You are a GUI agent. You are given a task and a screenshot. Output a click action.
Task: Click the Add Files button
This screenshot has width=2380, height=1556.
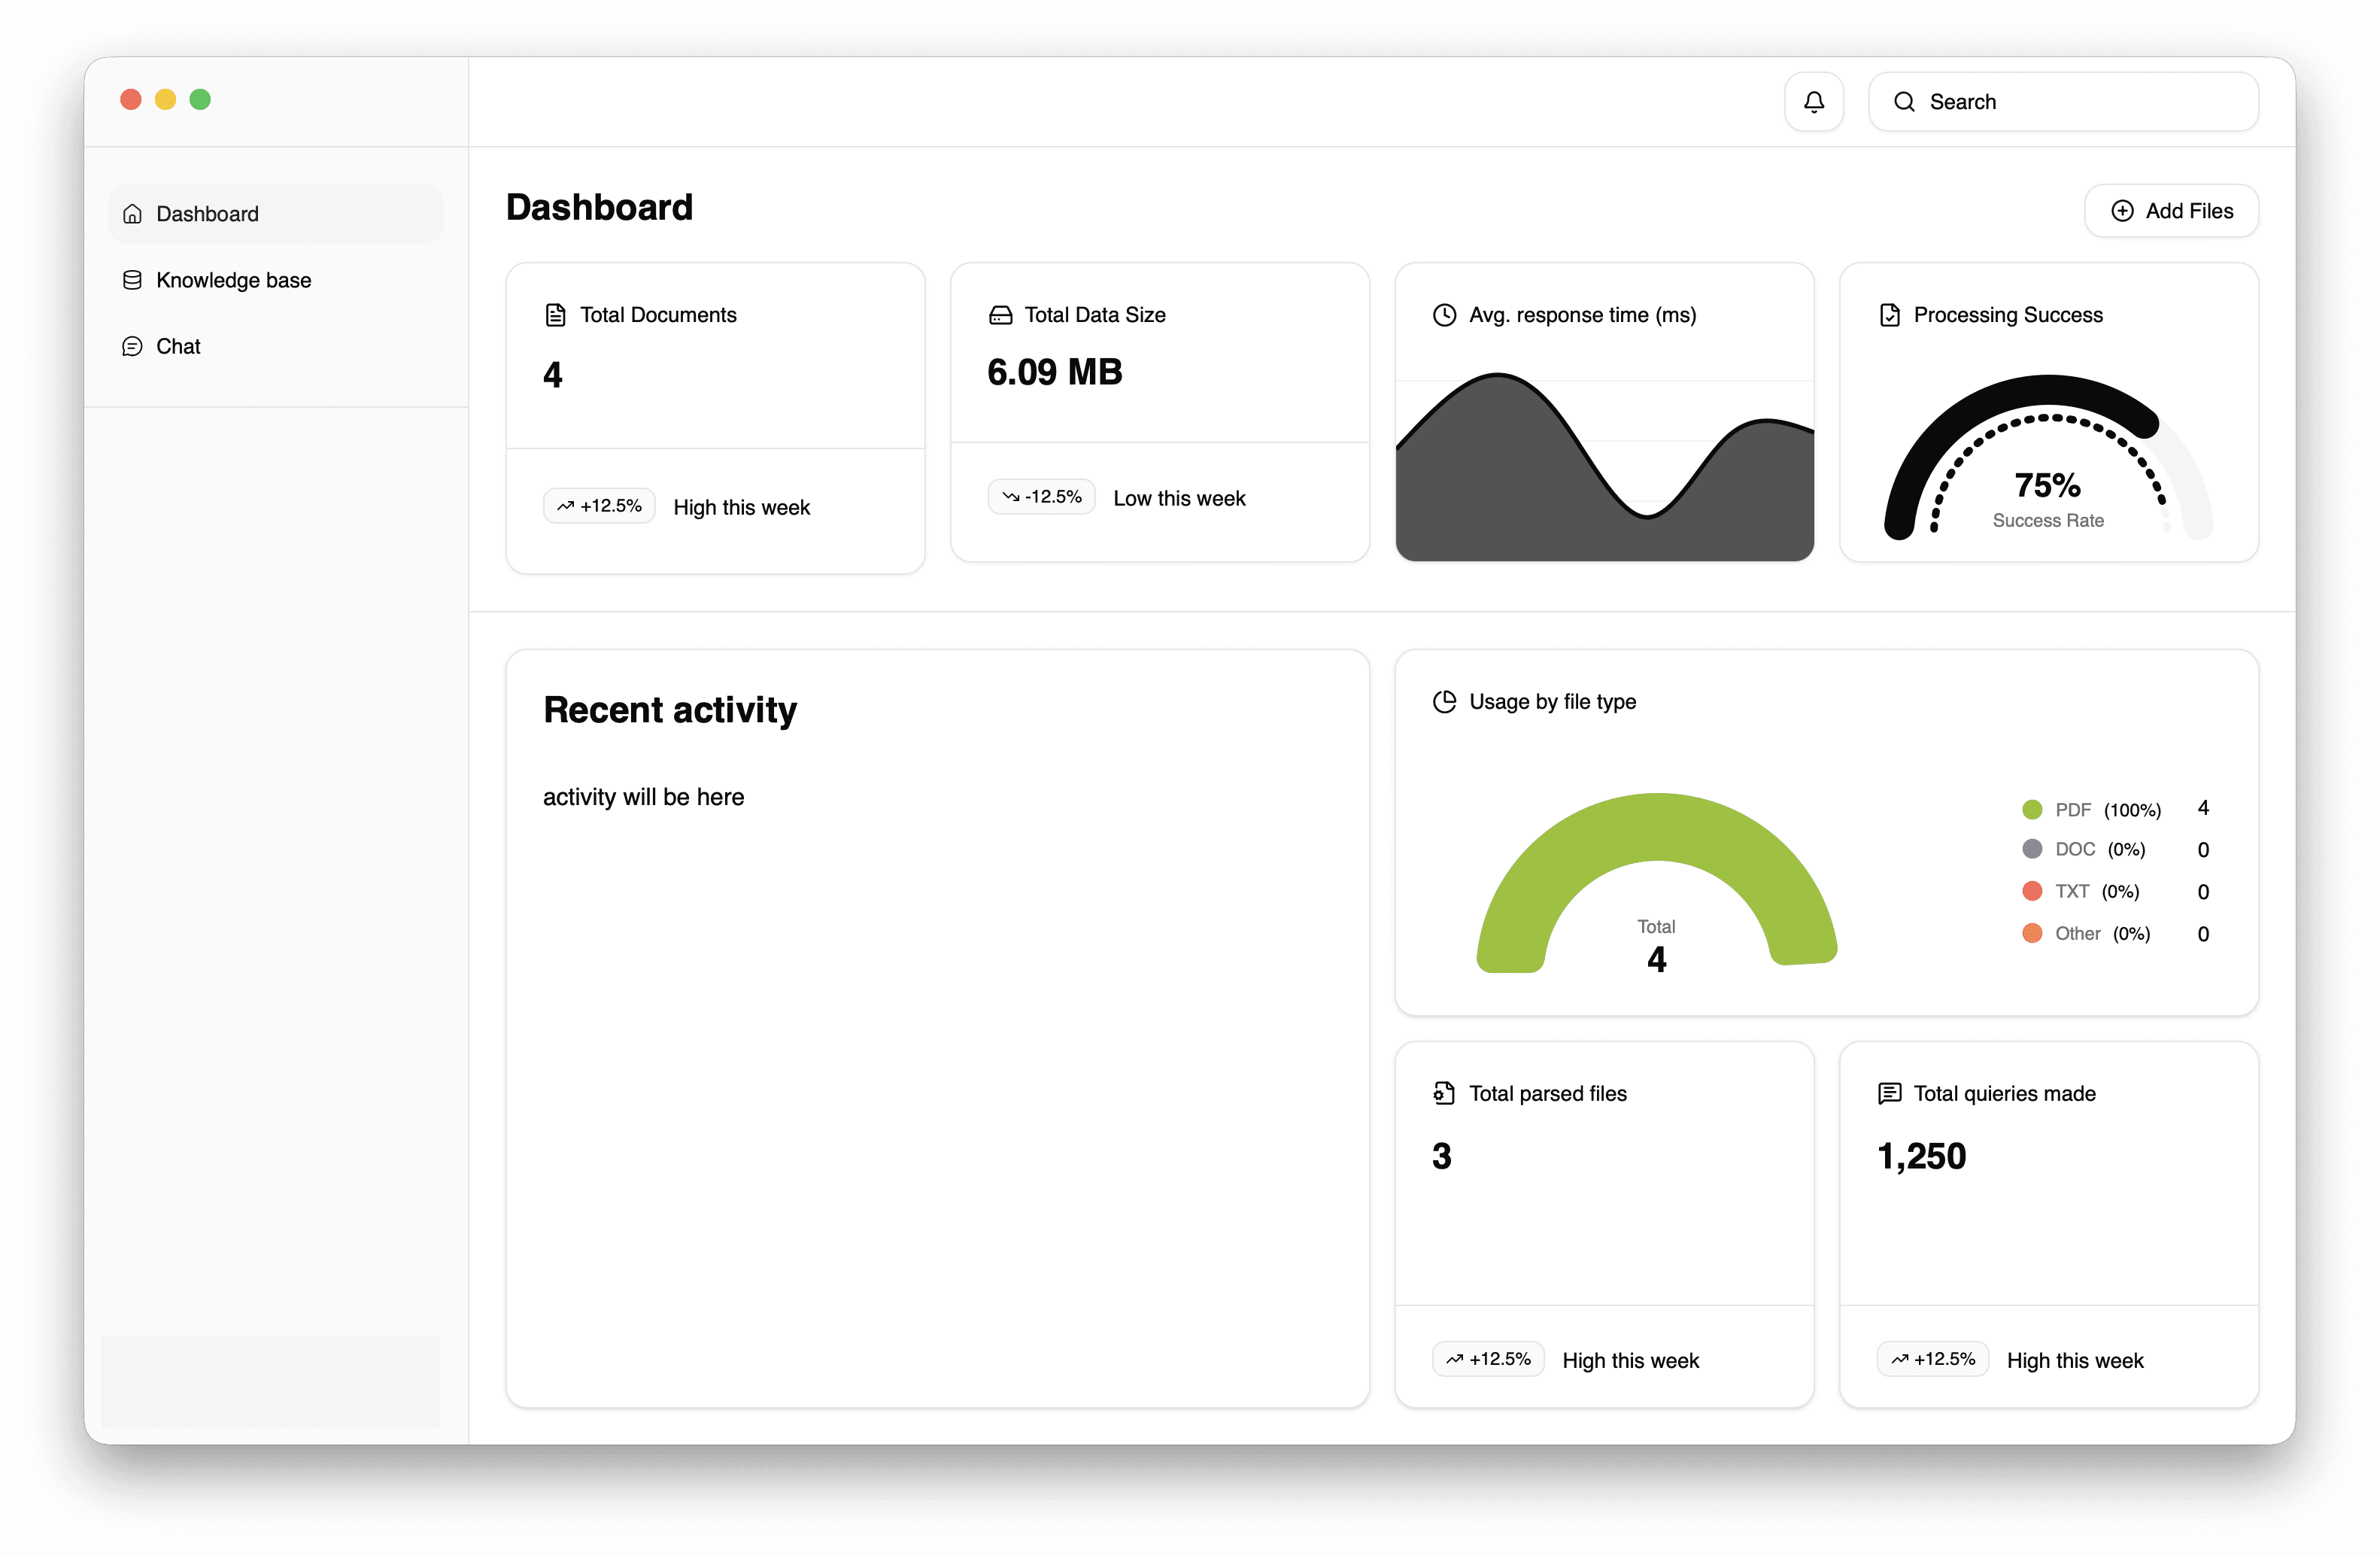(2171, 210)
